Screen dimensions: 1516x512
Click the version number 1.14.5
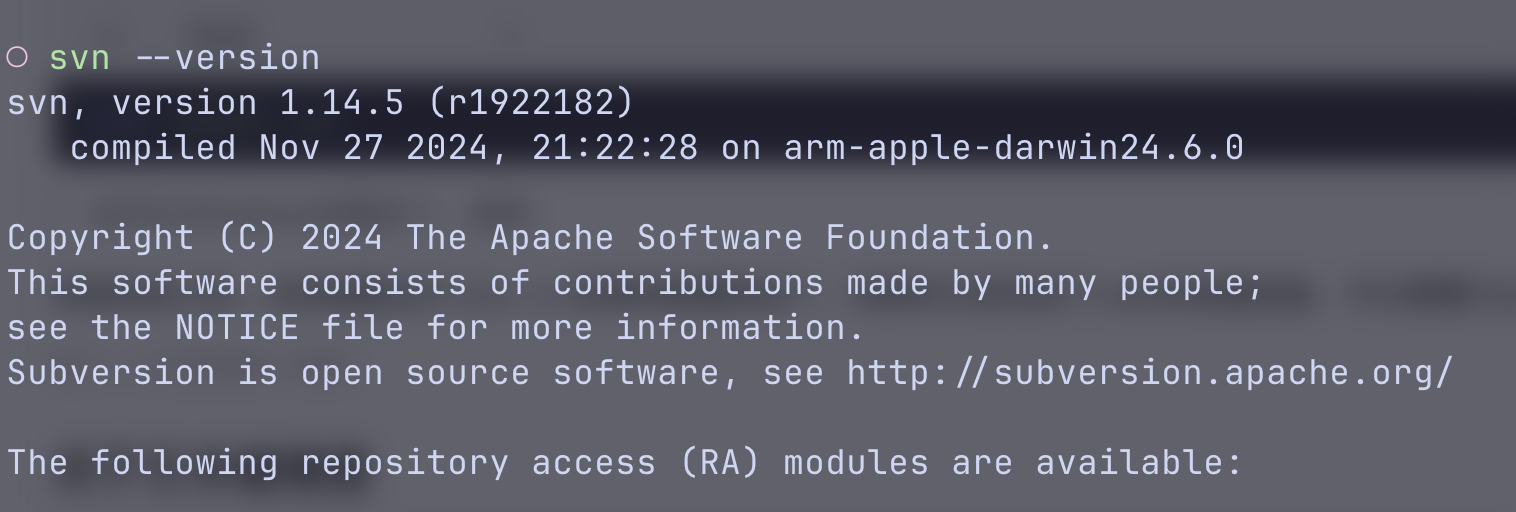point(342,103)
